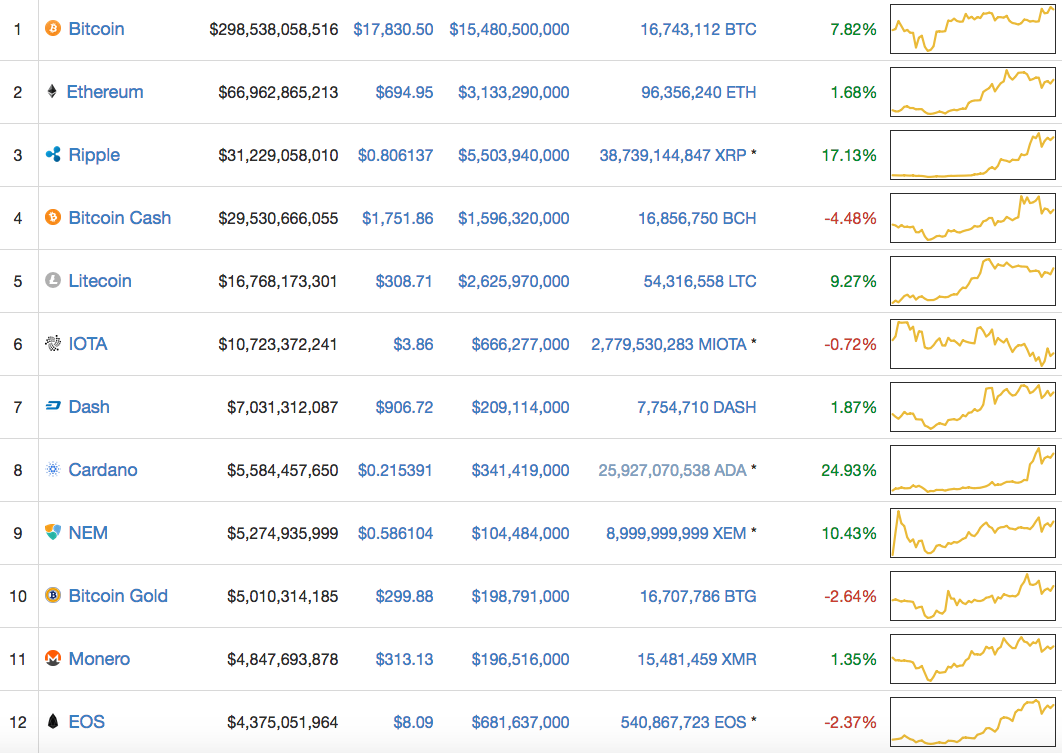Image resolution: width=1062 pixels, height=753 pixels.
Task: Click the Cardano logo icon
Action: click(53, 470)
